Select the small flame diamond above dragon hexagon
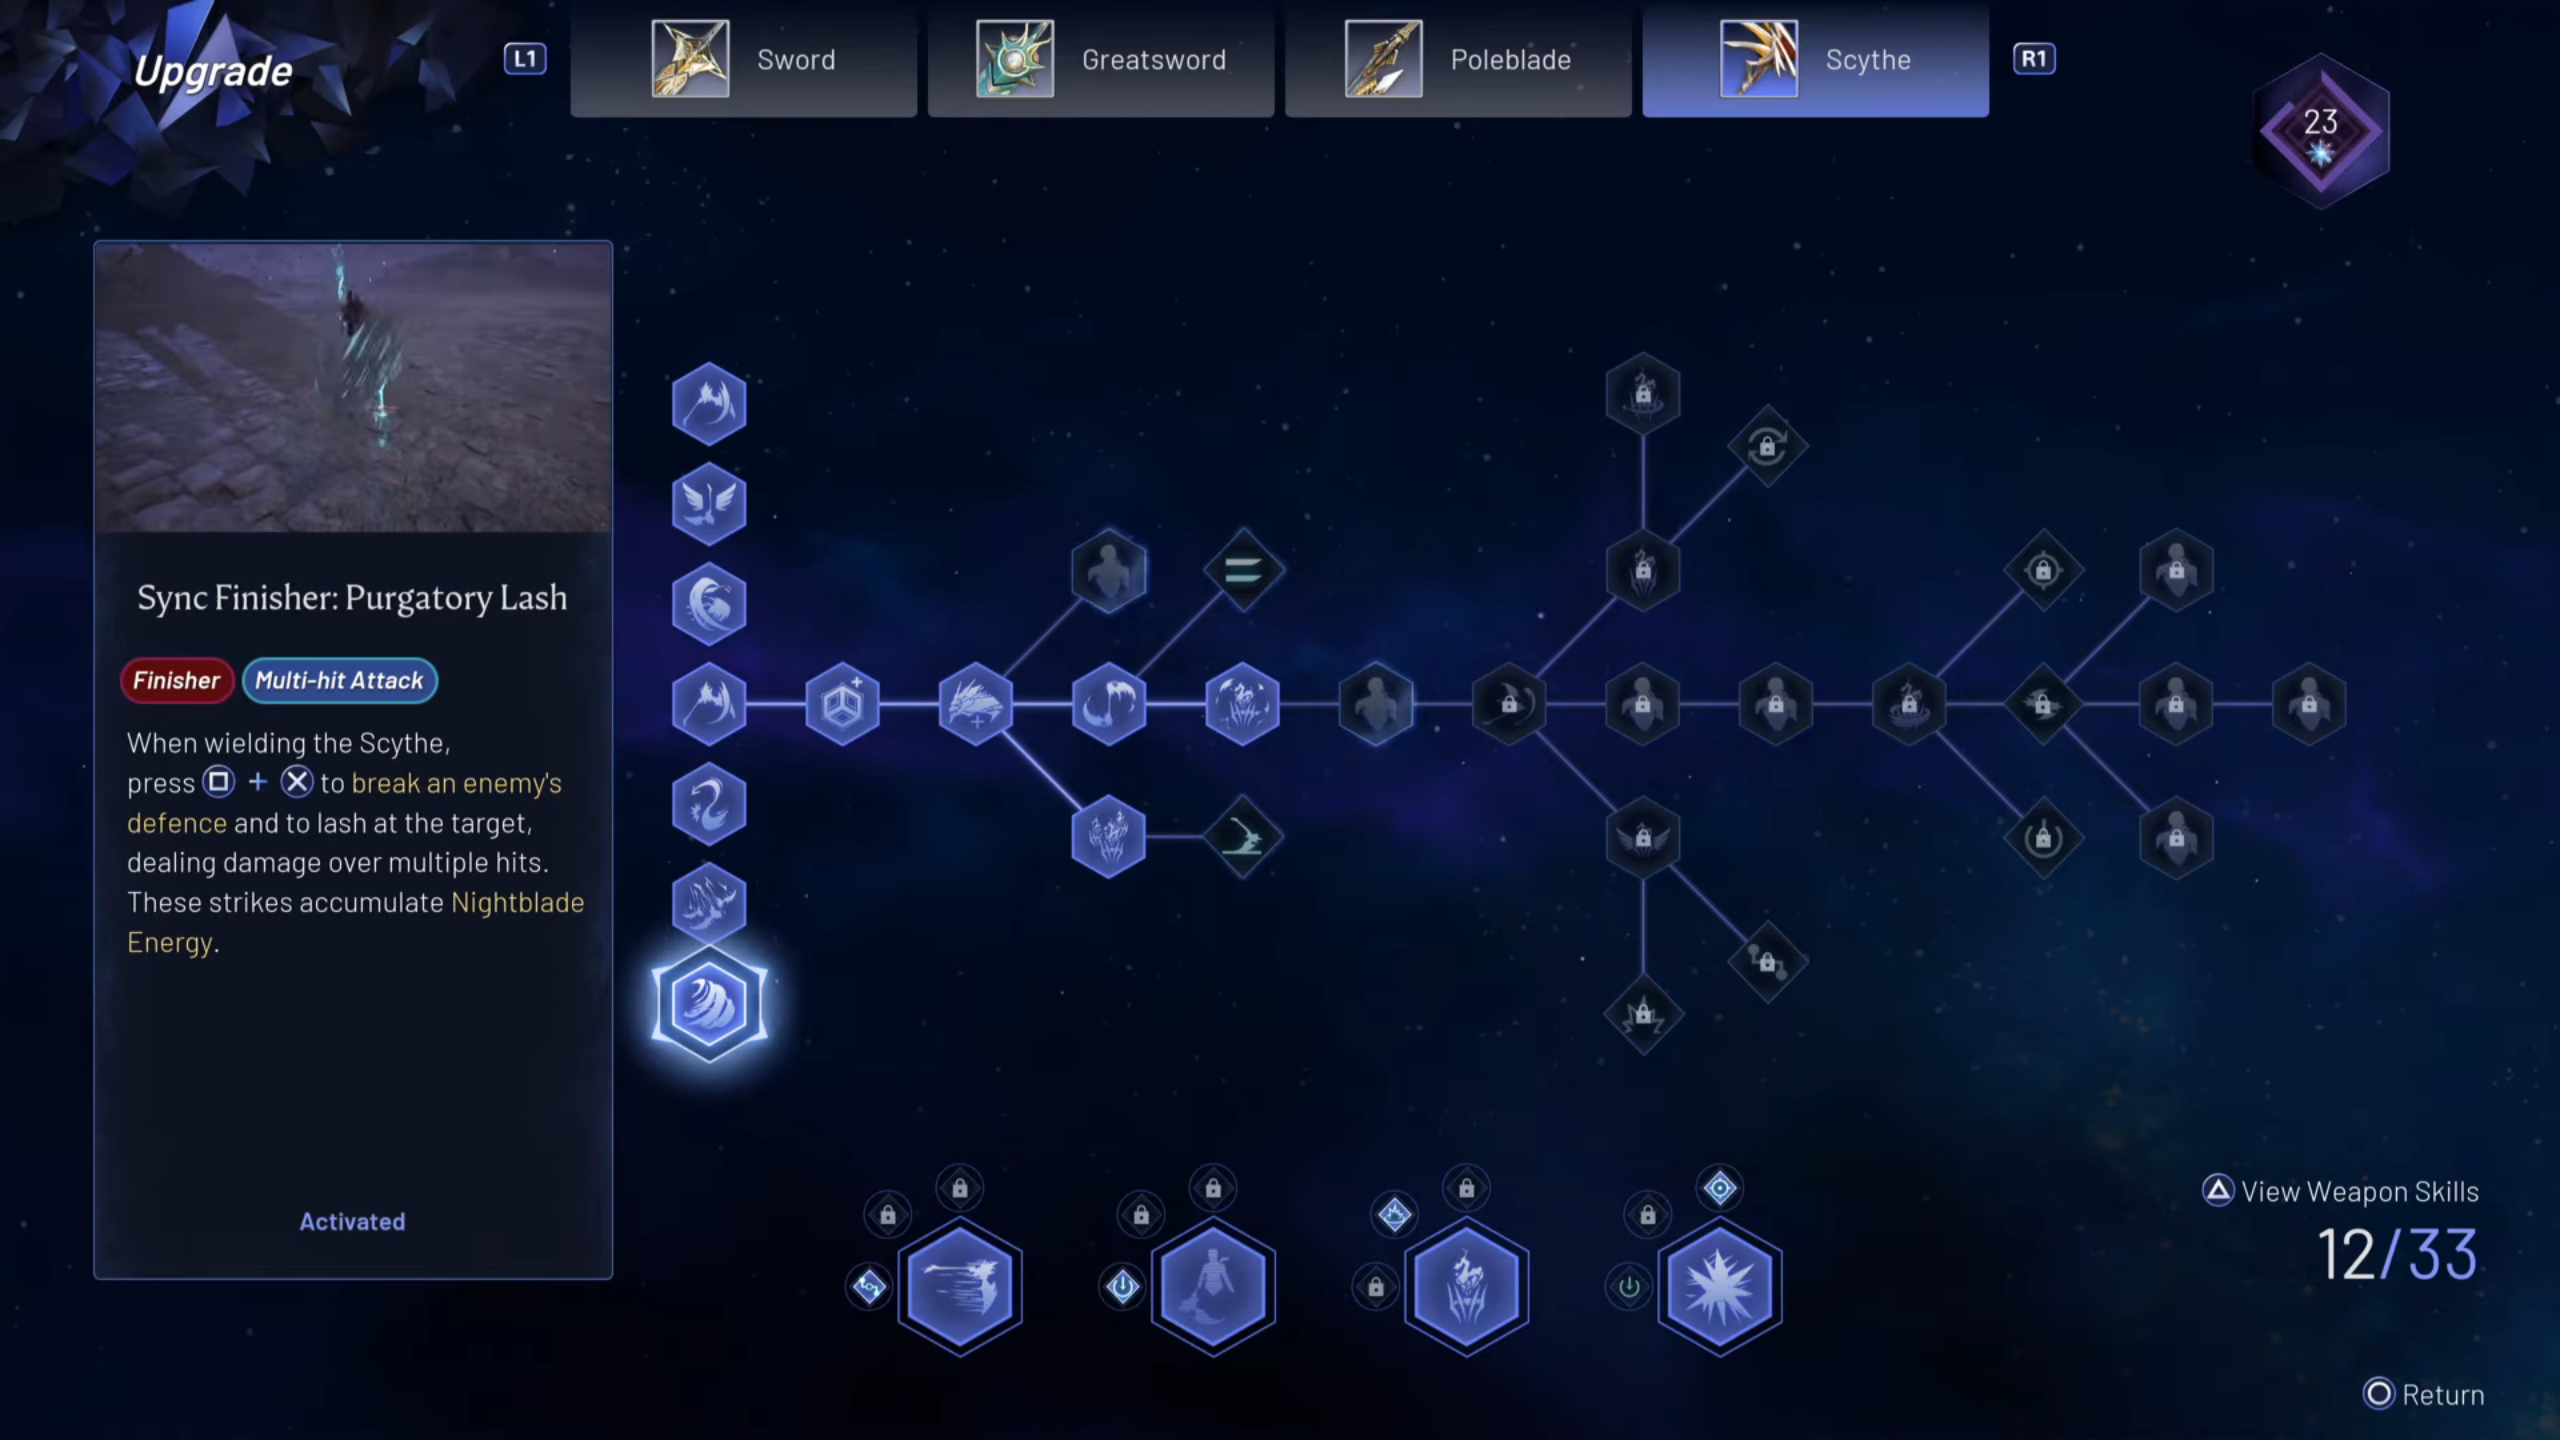The image size is (2560, 1440). pos(1394,1215)
